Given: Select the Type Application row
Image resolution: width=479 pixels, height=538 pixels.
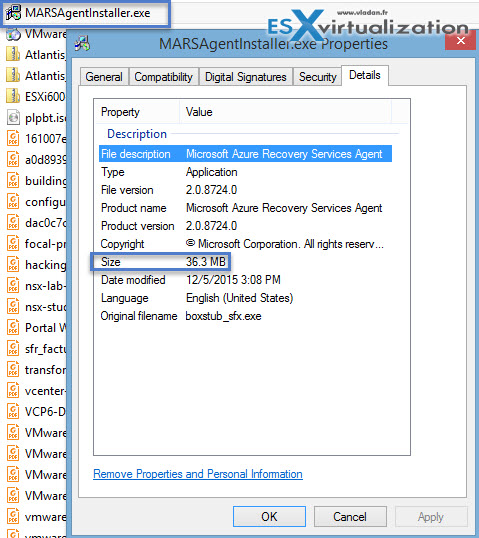Looking at the screenshot, I should 245,172.
